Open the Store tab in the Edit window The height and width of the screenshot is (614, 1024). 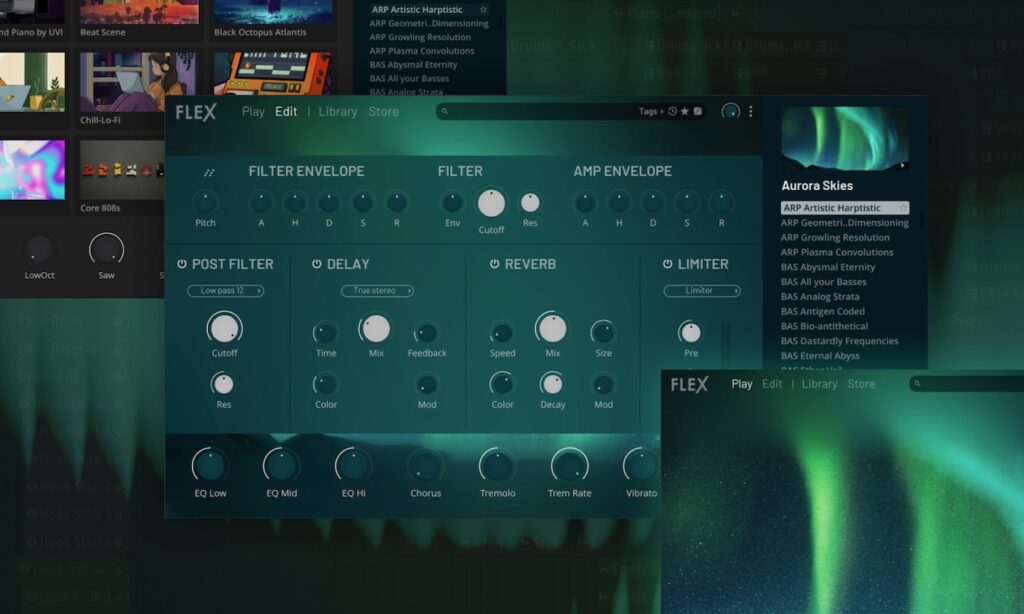click(x=383, y=112)
